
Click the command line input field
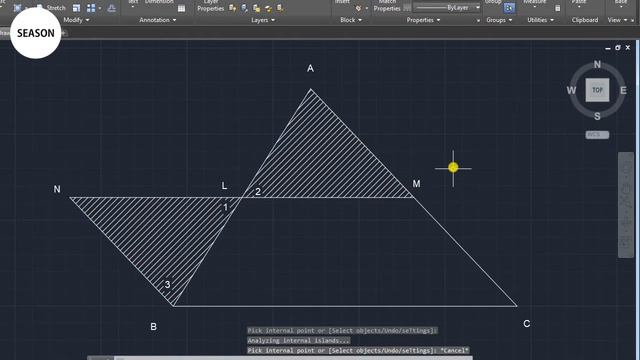(292, 358)
